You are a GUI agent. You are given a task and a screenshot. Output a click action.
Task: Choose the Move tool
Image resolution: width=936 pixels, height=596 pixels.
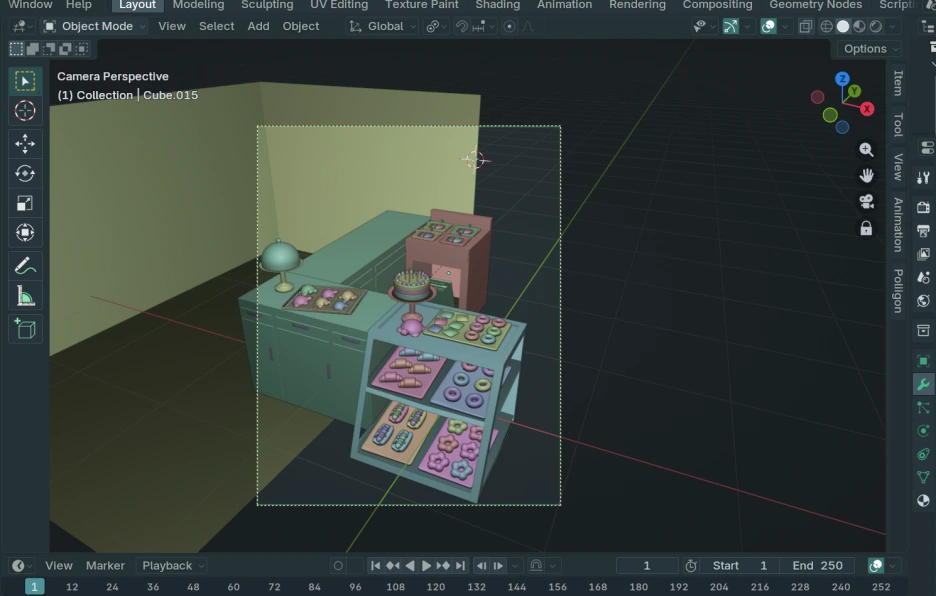pos(24,144)
